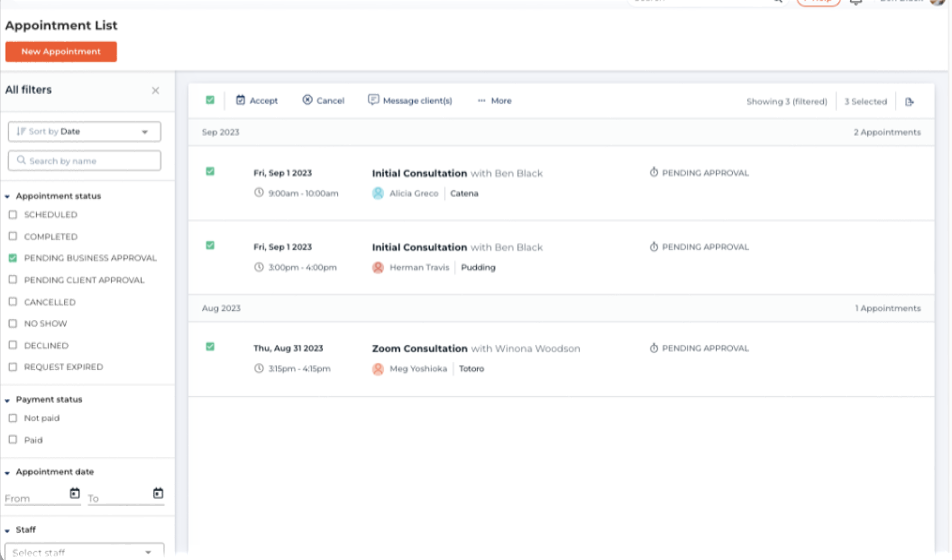This screenshot has width=952, height=560.
Task: Click client name Meg Yoshioka
Action: (x=418, y=369)
